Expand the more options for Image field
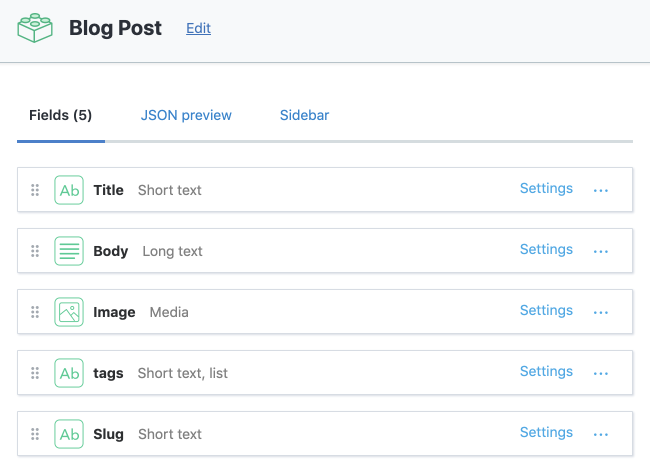Screen dimensions: 650x474 [x=601, y=313]
